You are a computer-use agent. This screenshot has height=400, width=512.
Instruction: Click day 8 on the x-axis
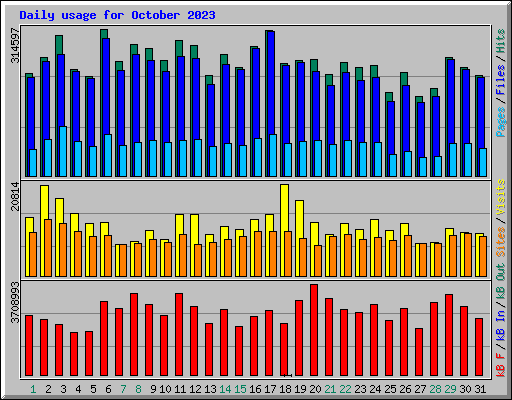point(138,389)
